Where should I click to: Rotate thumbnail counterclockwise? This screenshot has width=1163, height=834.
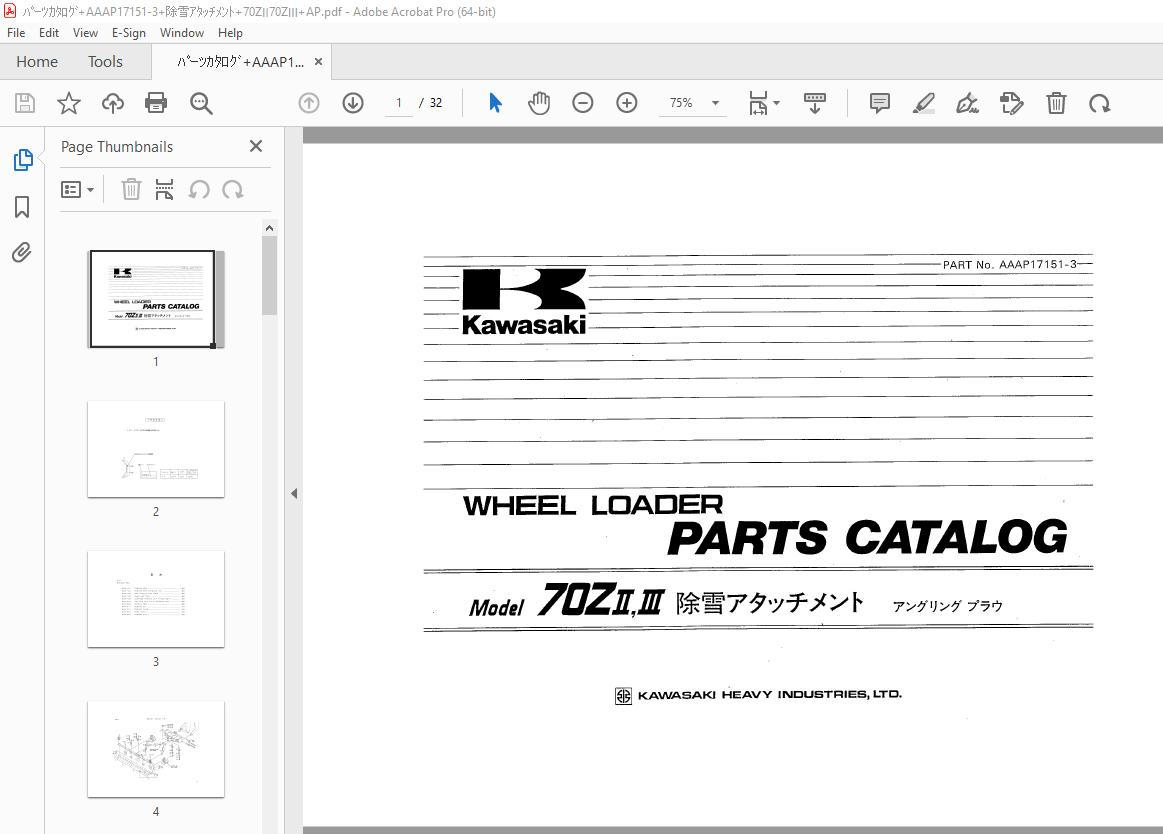click(199, 190)
